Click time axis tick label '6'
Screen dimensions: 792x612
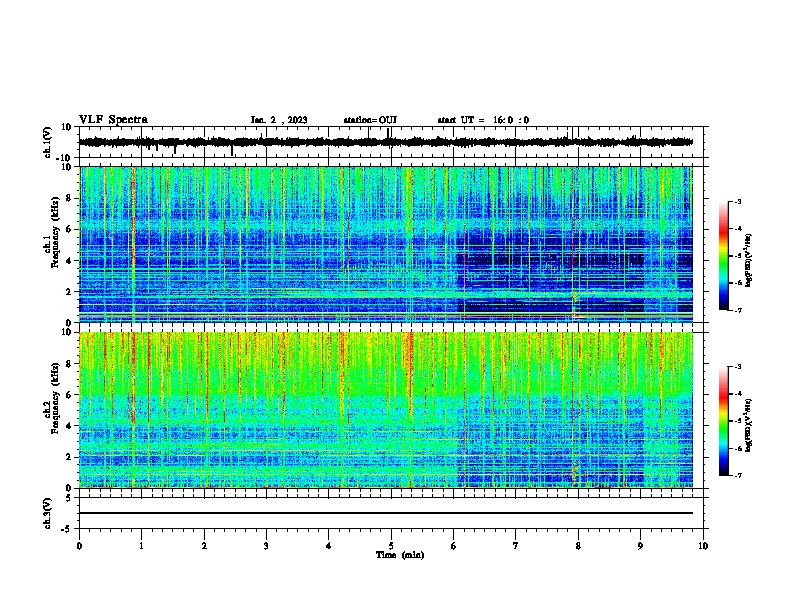[x=454, y=546]
